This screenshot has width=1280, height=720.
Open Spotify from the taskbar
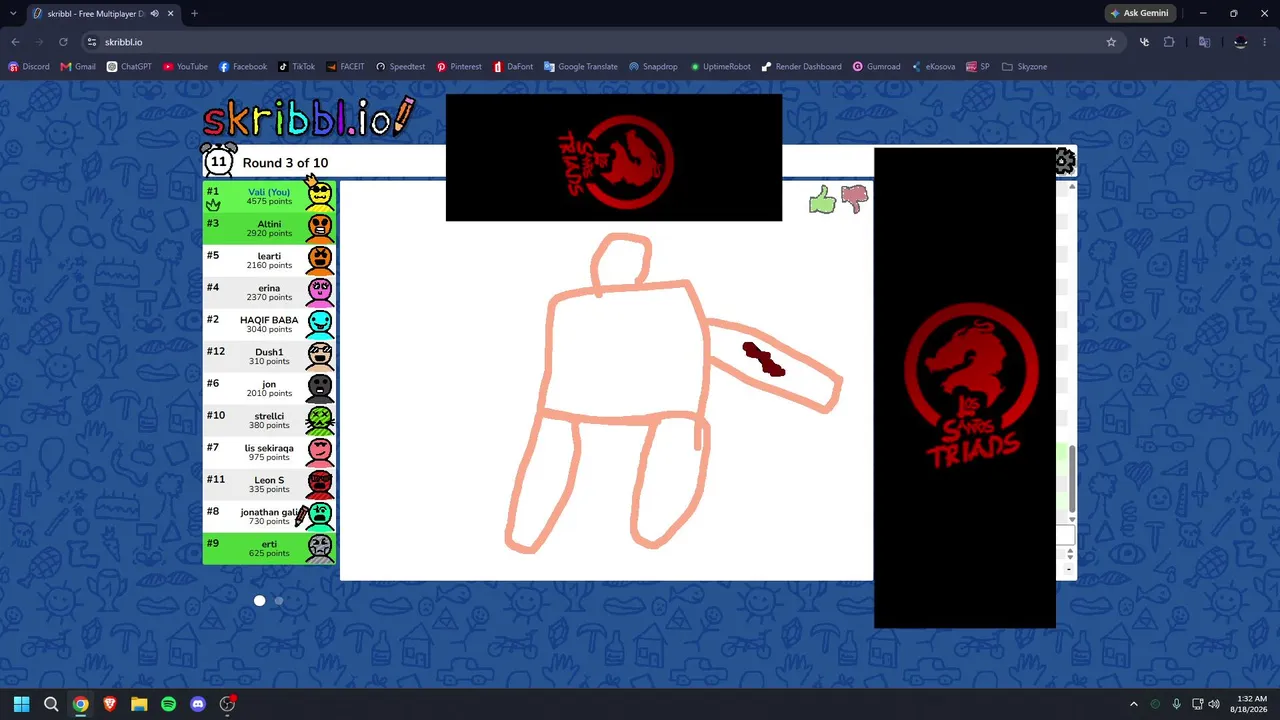168,704
